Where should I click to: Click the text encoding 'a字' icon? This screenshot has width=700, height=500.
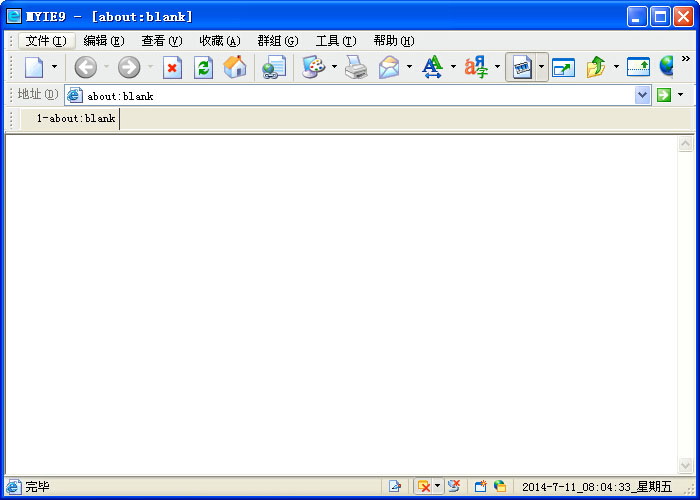tap(476, 67)
